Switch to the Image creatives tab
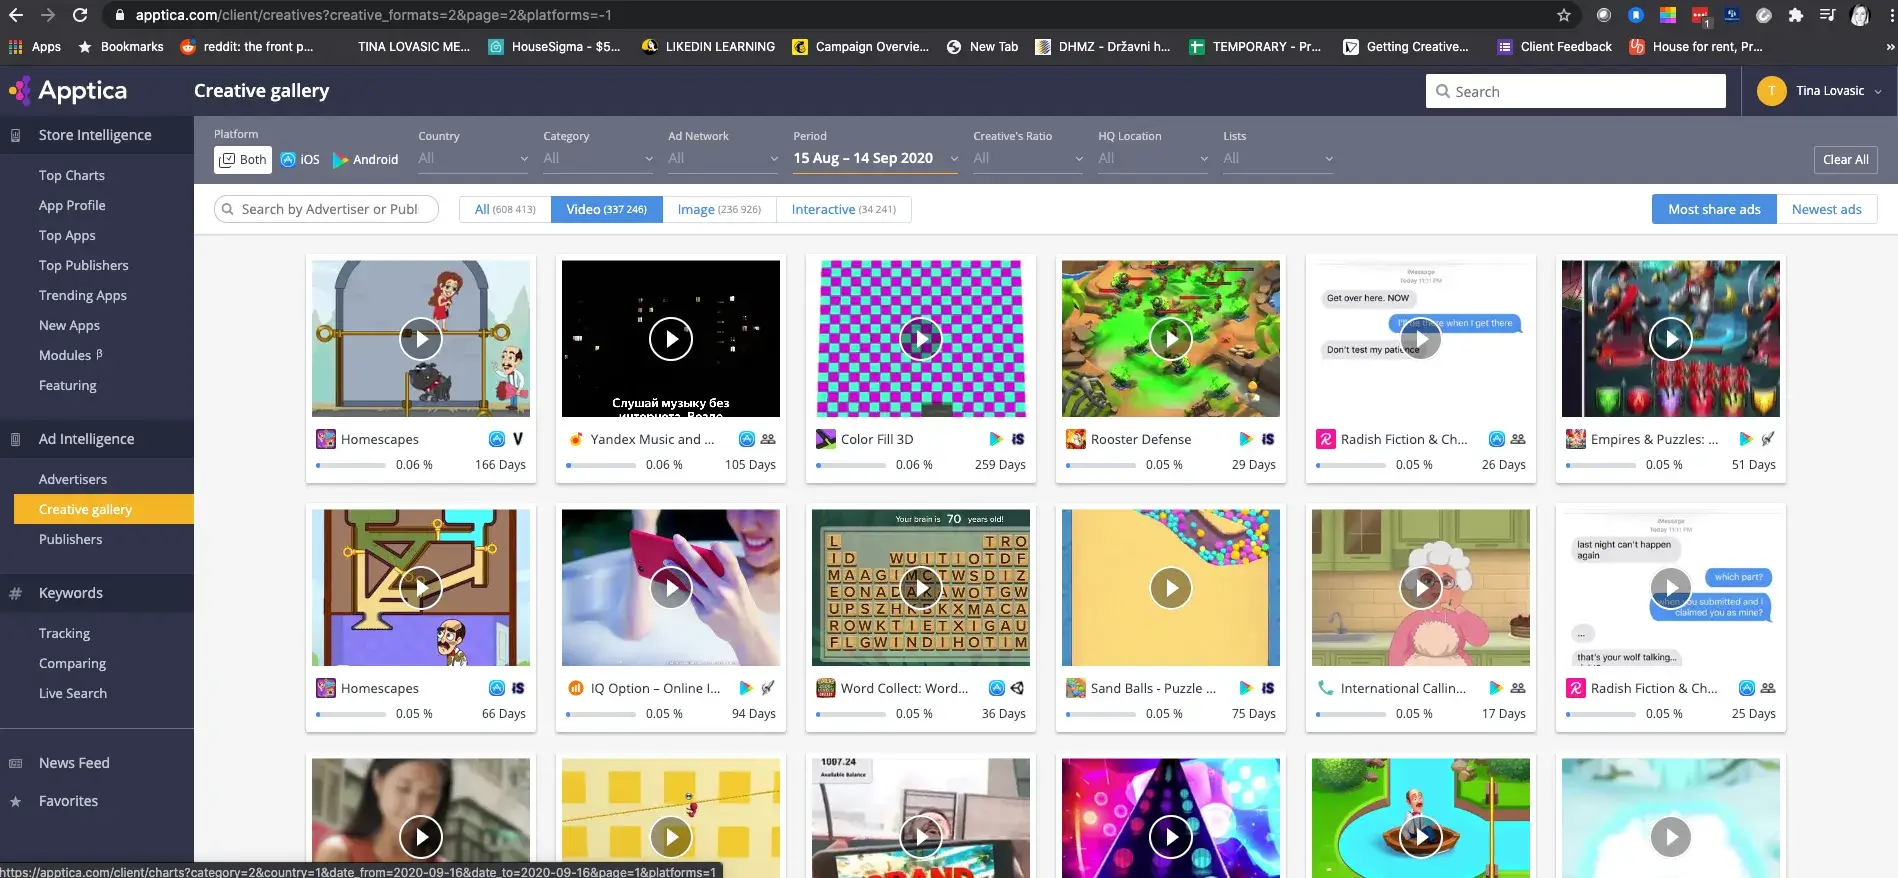The image size is (1898, 878). [718, 210]
